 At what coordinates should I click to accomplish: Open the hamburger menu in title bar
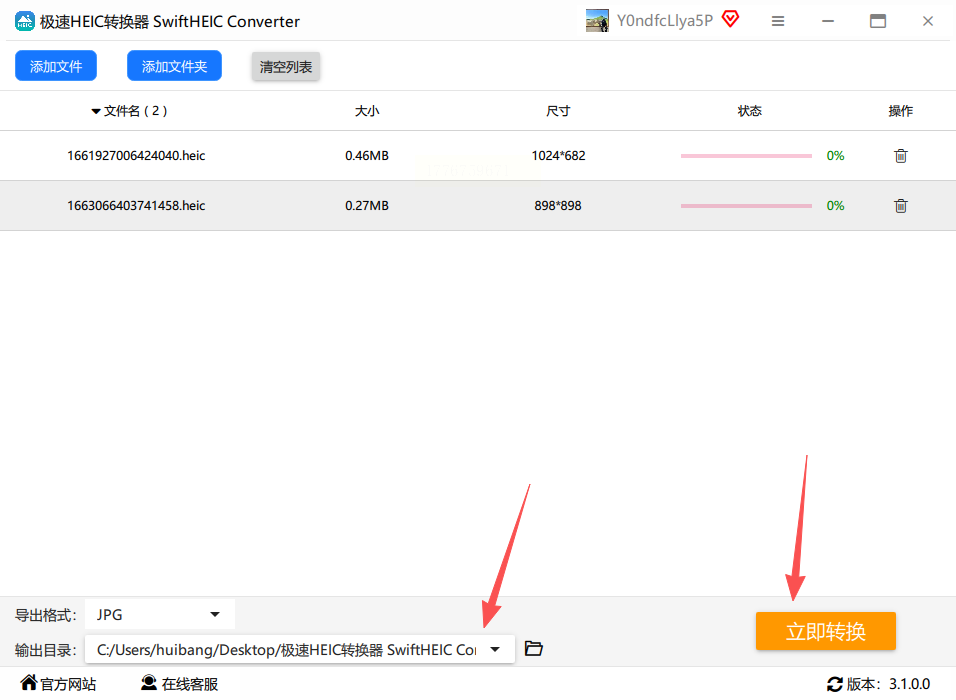777,21
